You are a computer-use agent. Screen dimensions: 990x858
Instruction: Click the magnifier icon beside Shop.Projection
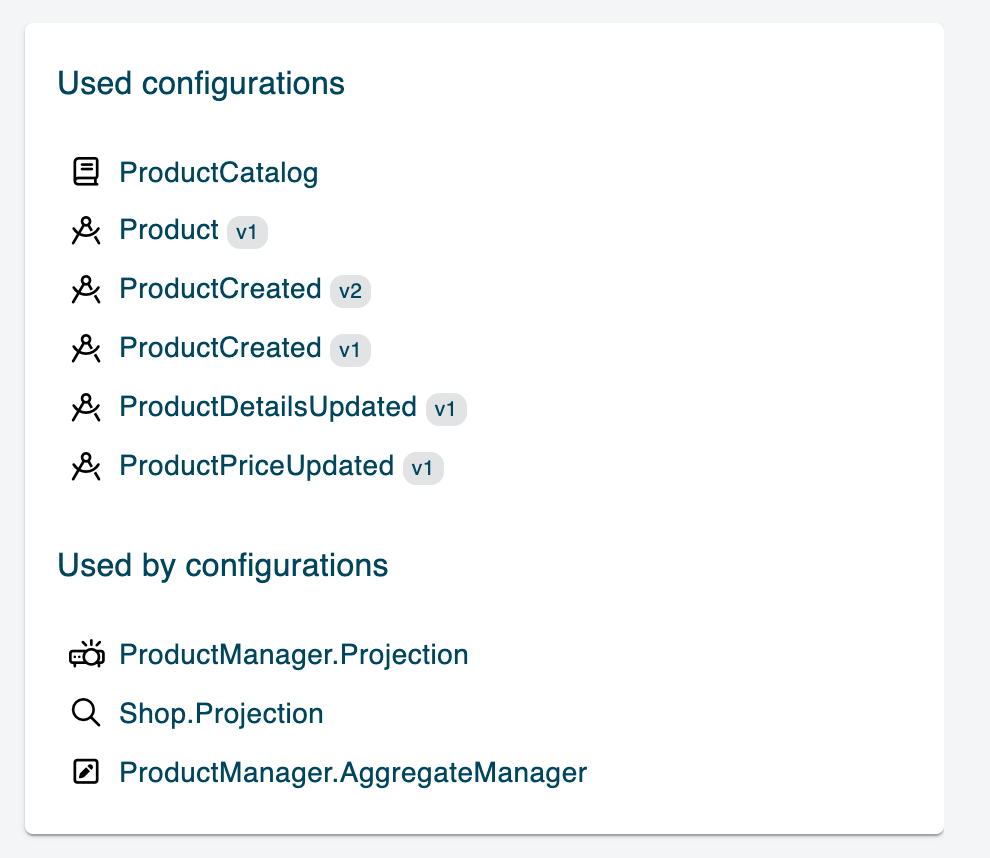(x=87, y=713)
